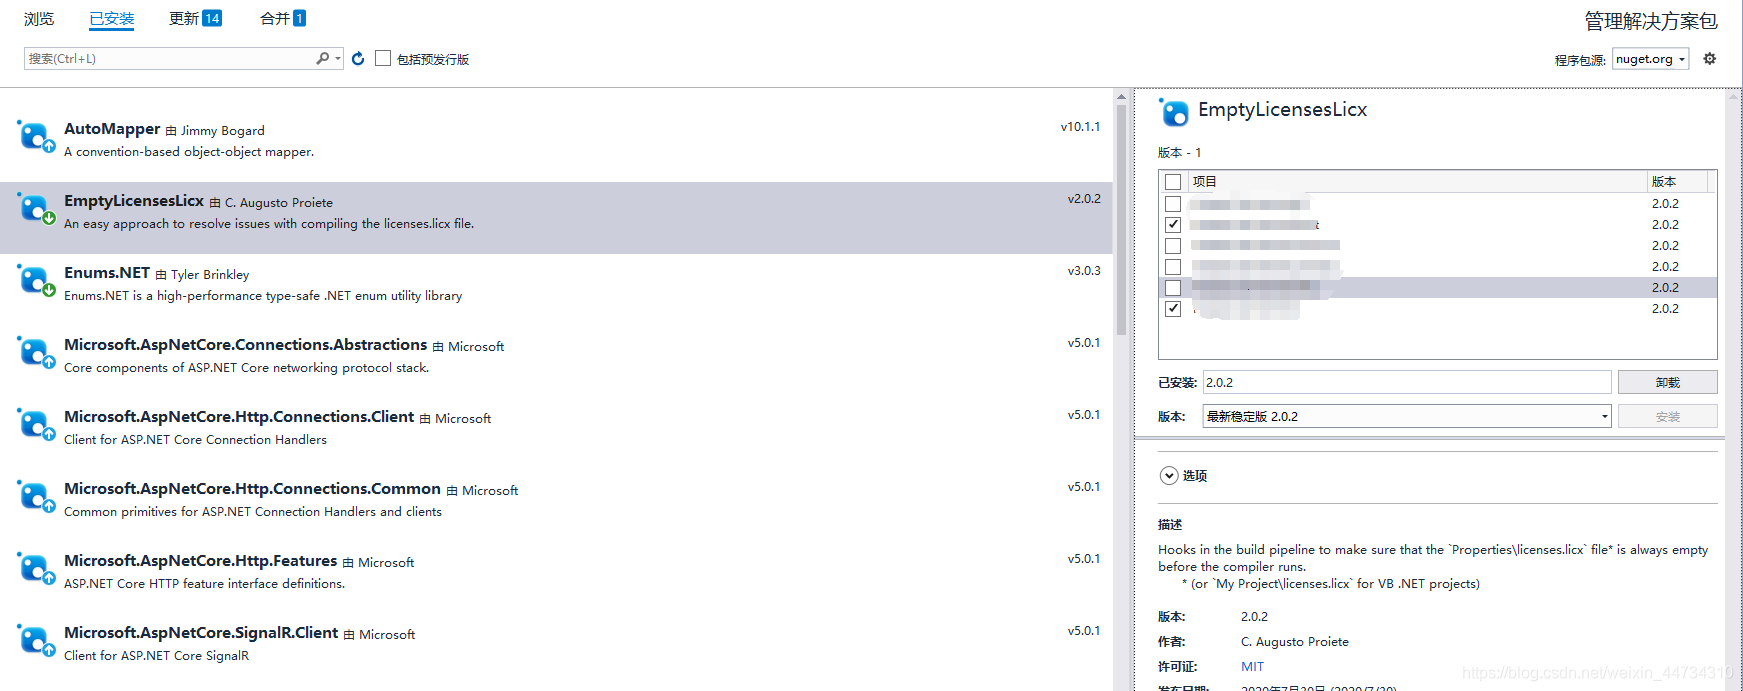This screenshot has width=1743, height=691.
Task: Select Microsoft.AspNetCore.Connections.Abstractions package name
Action: pos(246,345)
